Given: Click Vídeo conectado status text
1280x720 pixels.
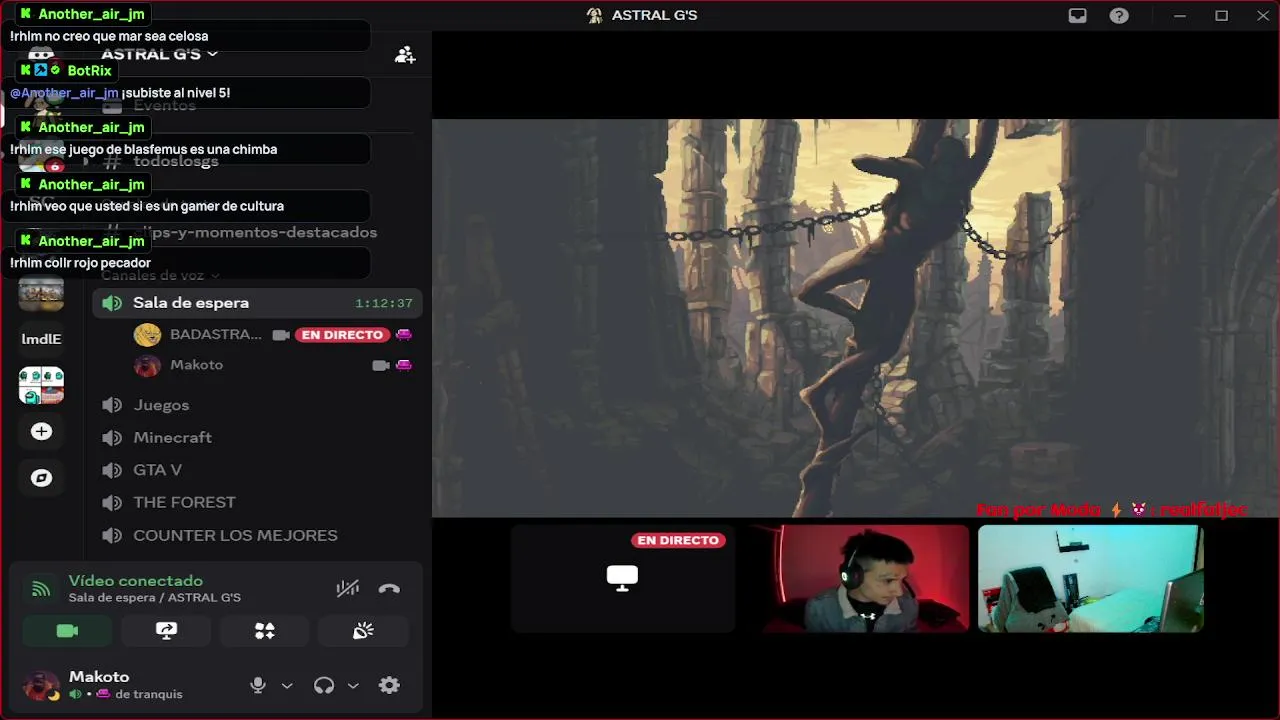Looking at the screenshot, I should coord(136,581).
